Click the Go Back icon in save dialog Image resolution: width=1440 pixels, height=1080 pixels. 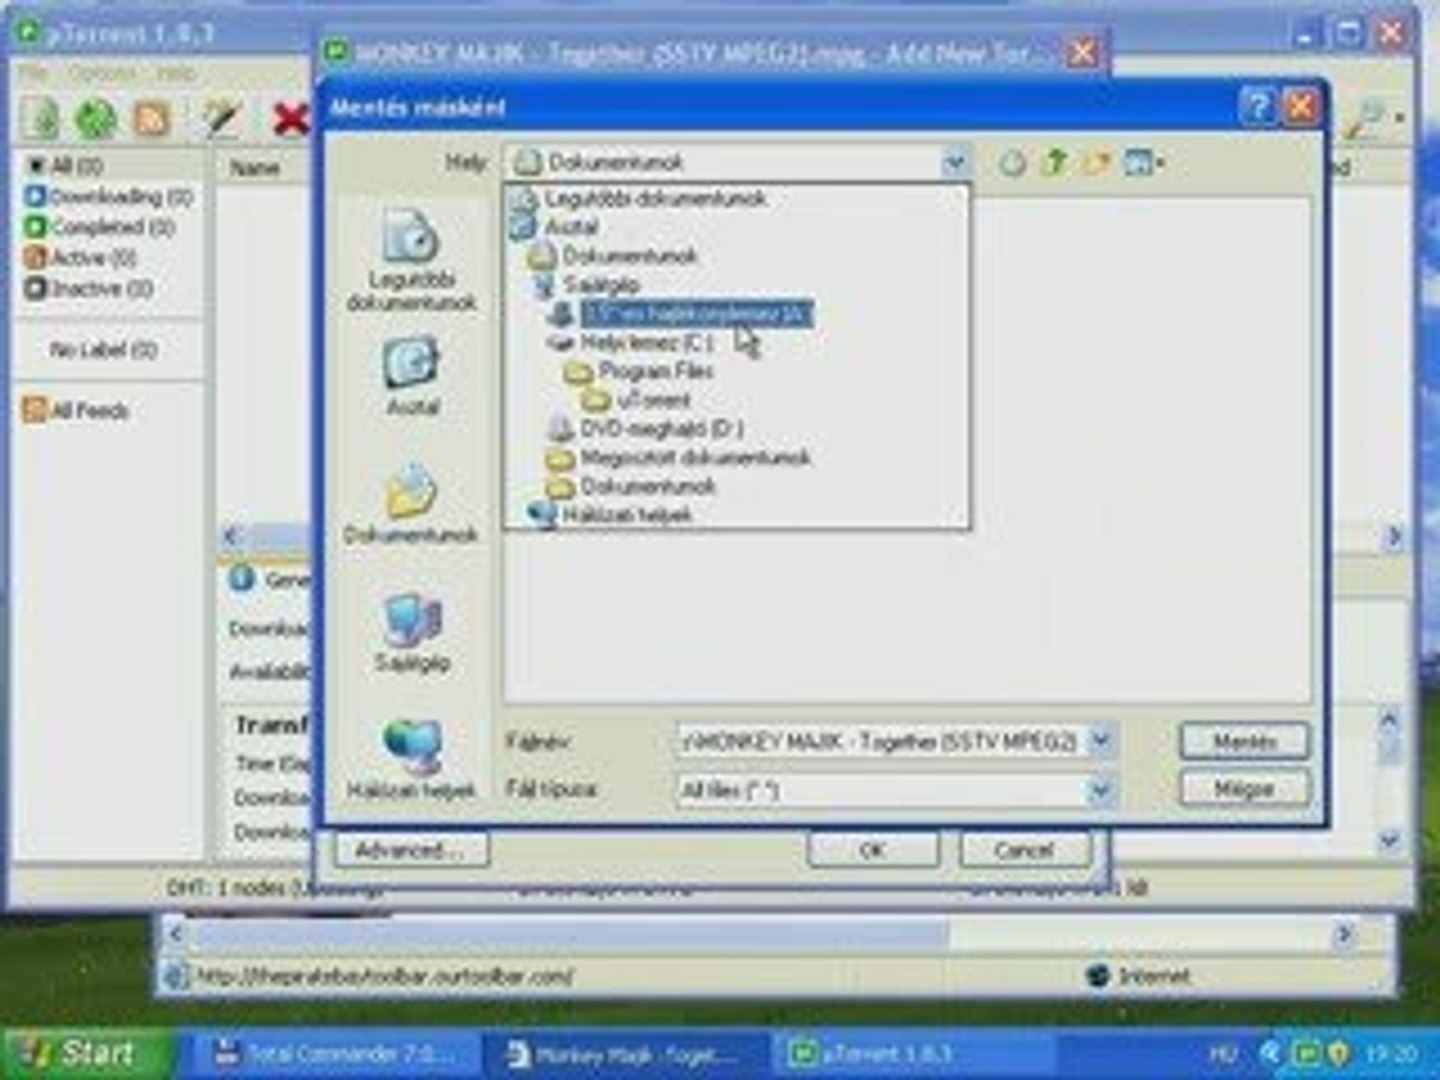[x=1011, y=163]
